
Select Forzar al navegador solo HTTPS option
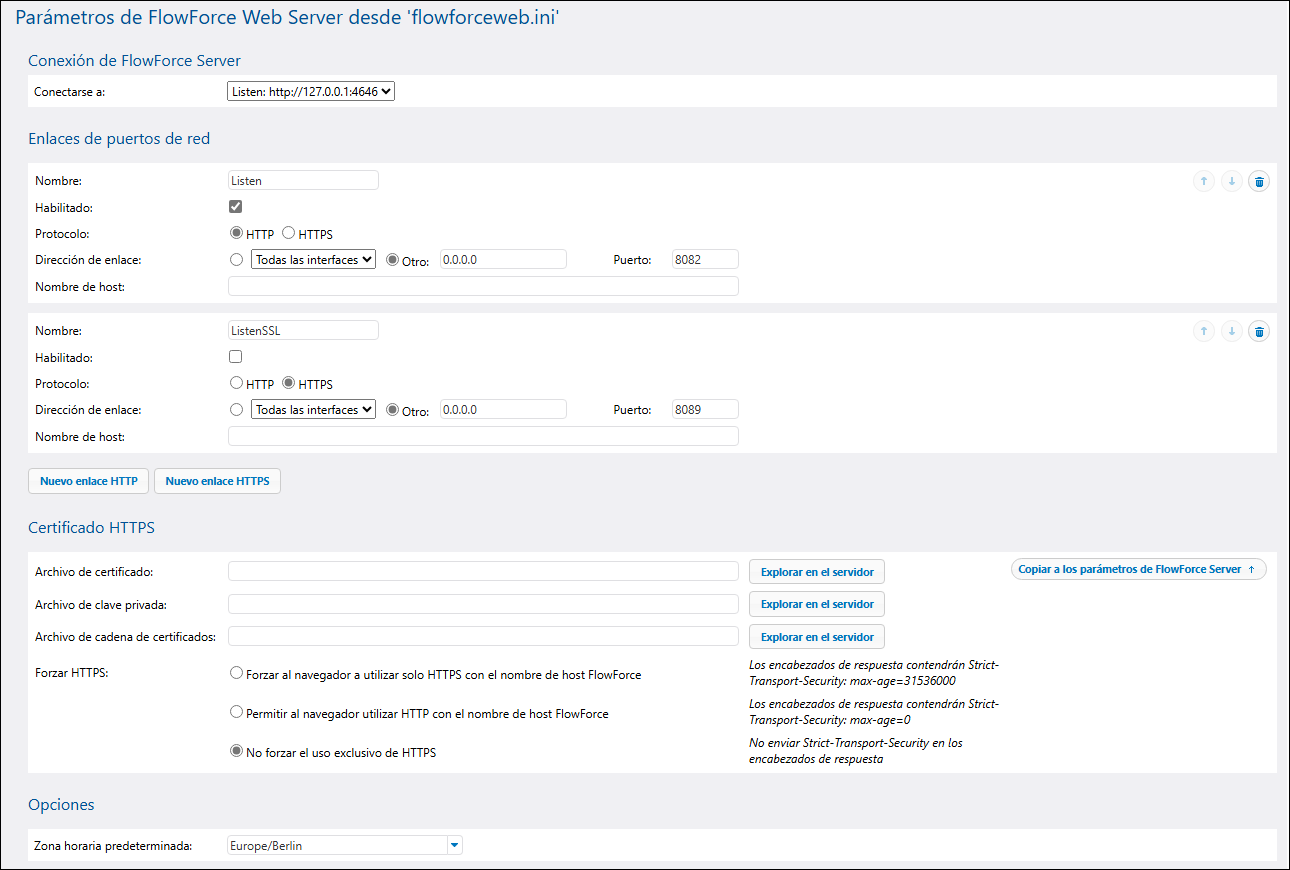[x=236, y=674]
